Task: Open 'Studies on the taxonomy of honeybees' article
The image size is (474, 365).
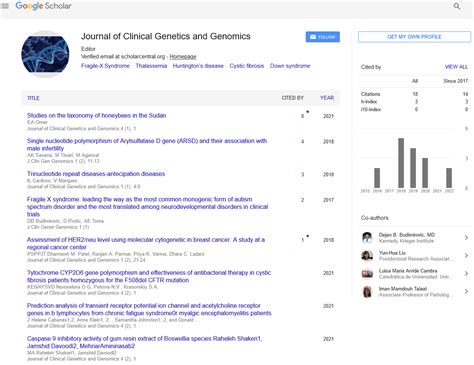Action: point(96,115)
